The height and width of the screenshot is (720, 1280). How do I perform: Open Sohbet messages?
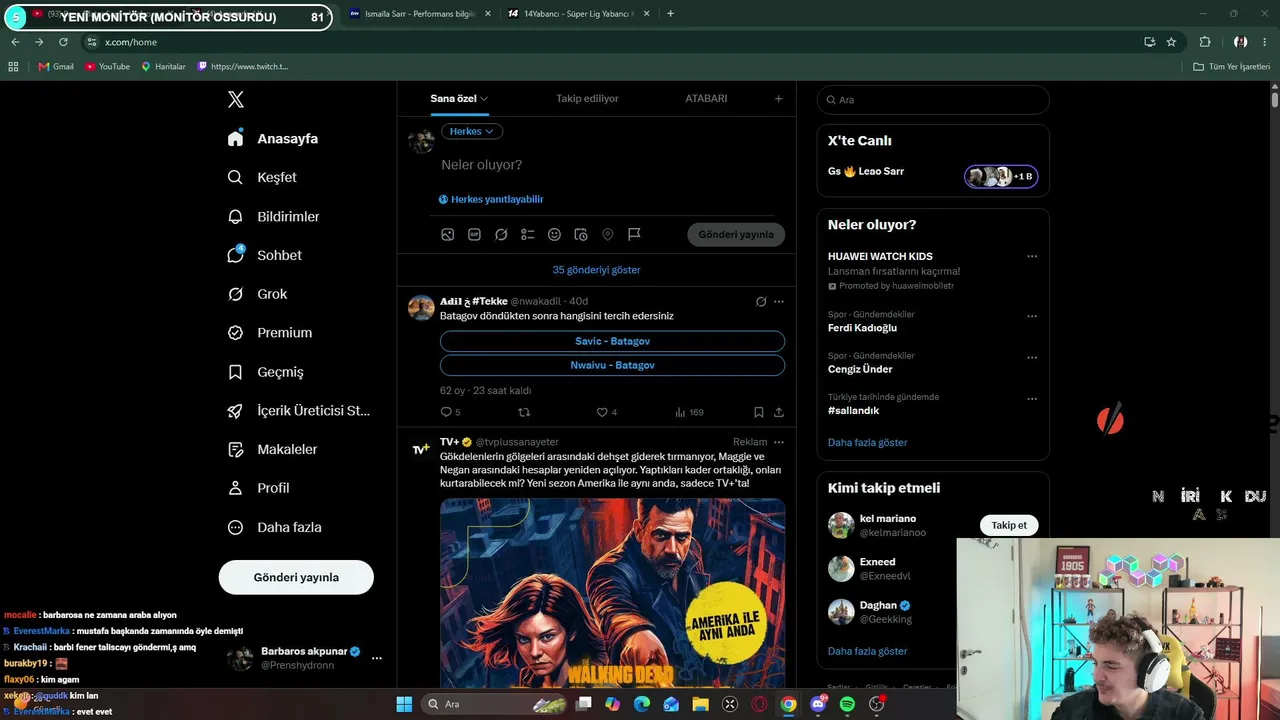click(264, 255)
